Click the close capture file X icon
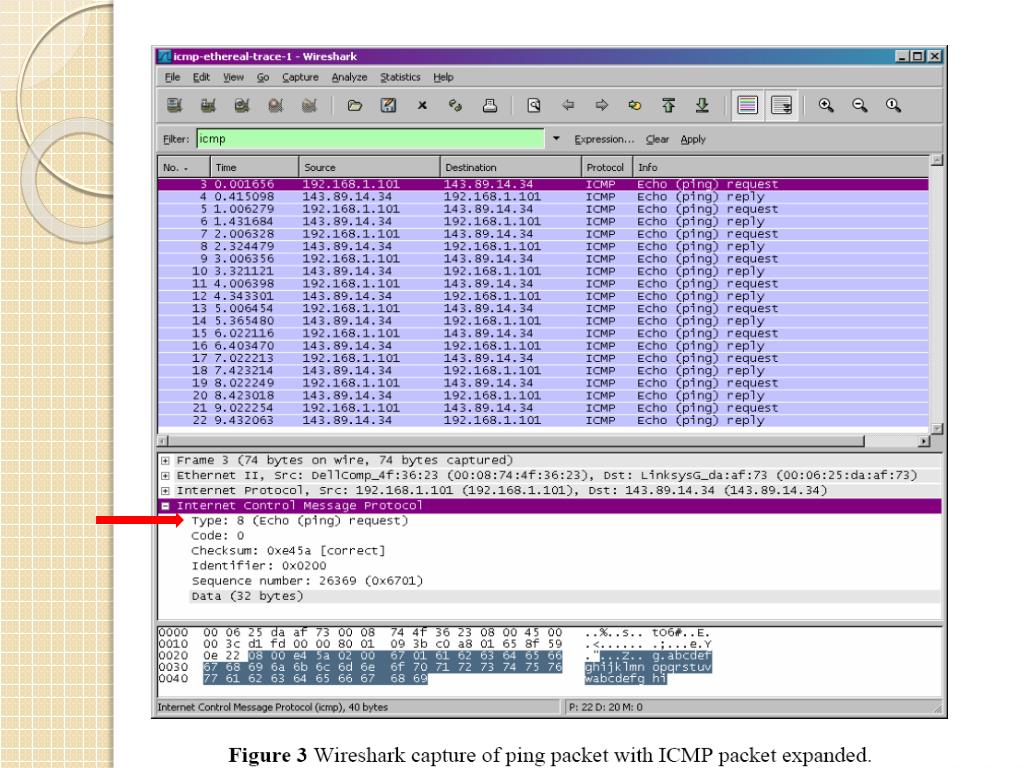The height and width of the screenshot is (768, 1024). coord(423,105)
